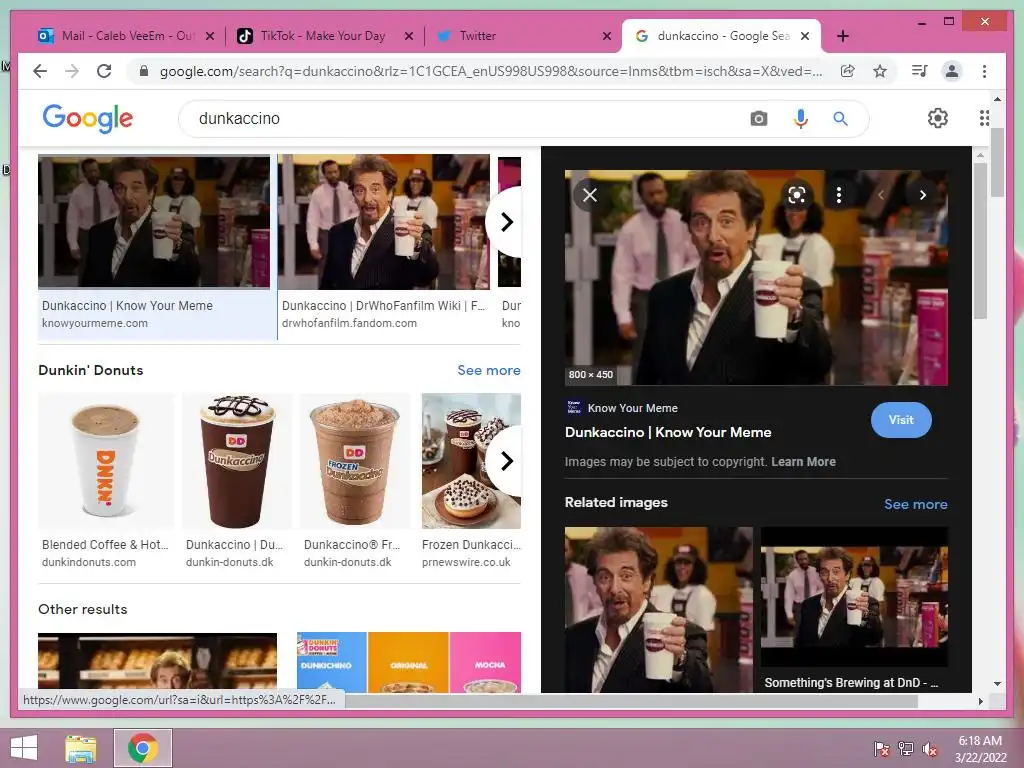The height and width of the screenshot is (768, 1024).
Task: Open the Dunkaccino dunkin-donuts.dk brown cup image
Action: point(237,460)
